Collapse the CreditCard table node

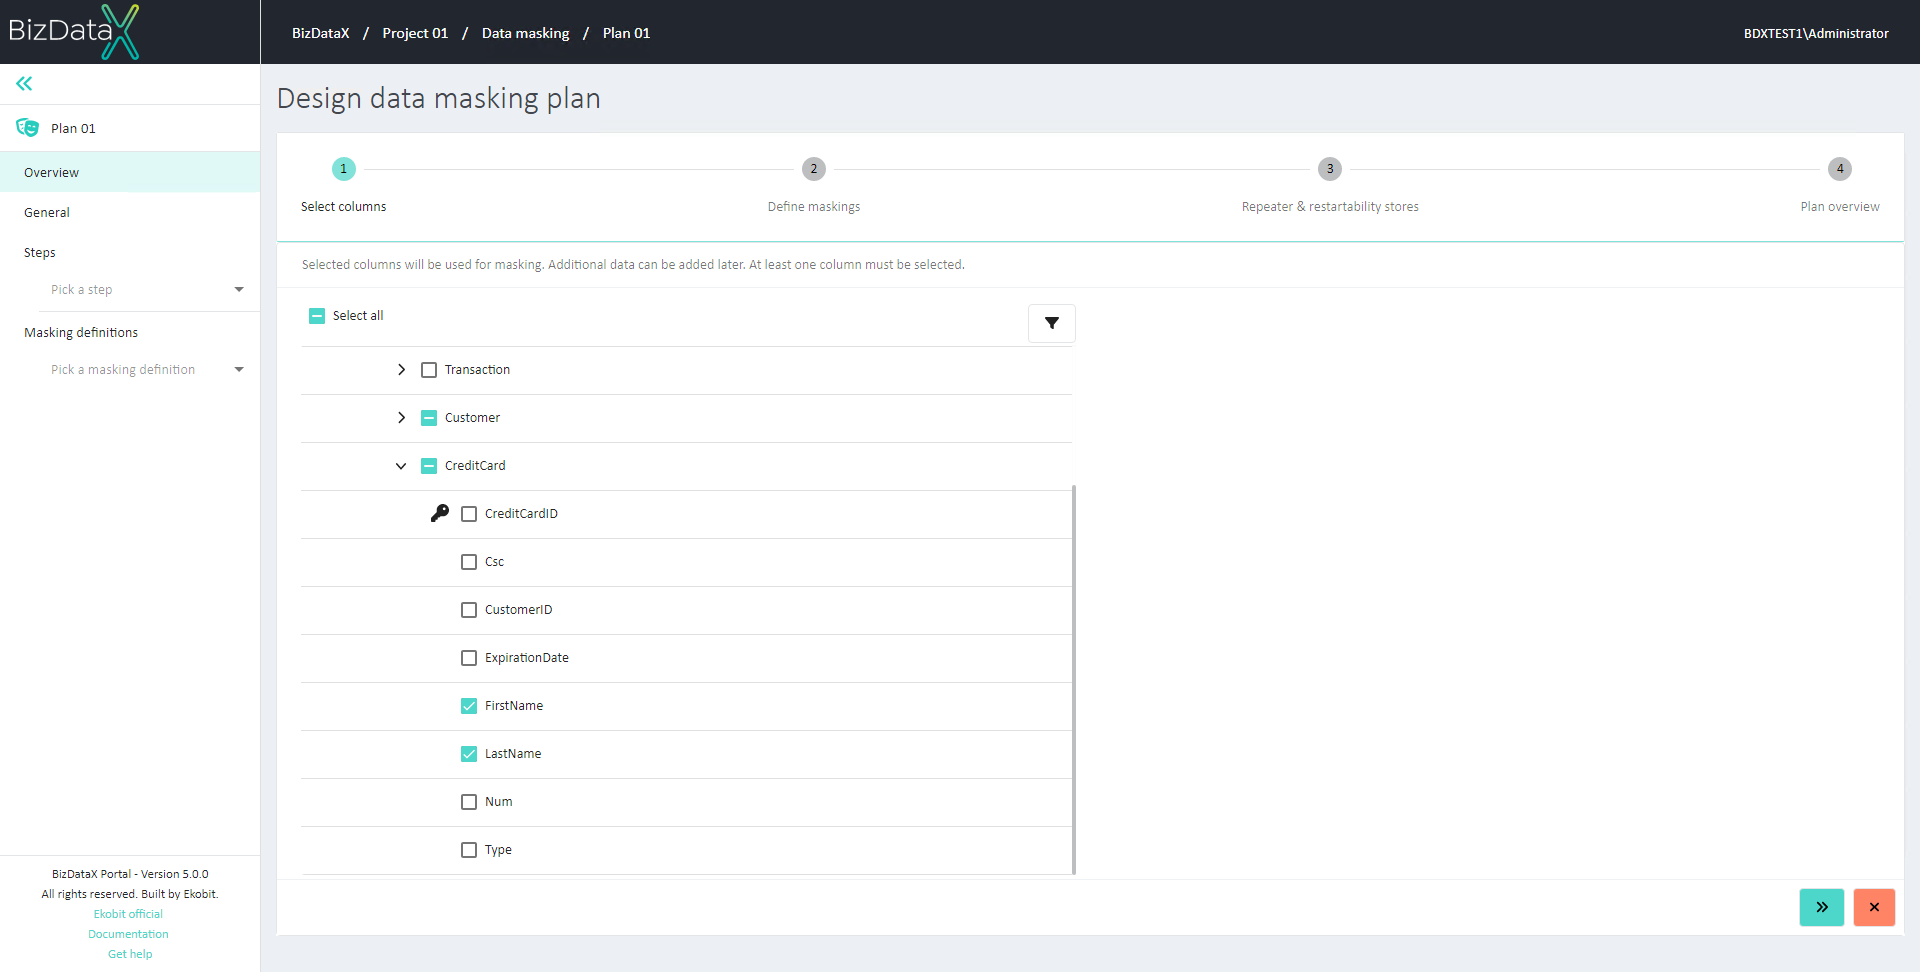[x=401, y=466]
